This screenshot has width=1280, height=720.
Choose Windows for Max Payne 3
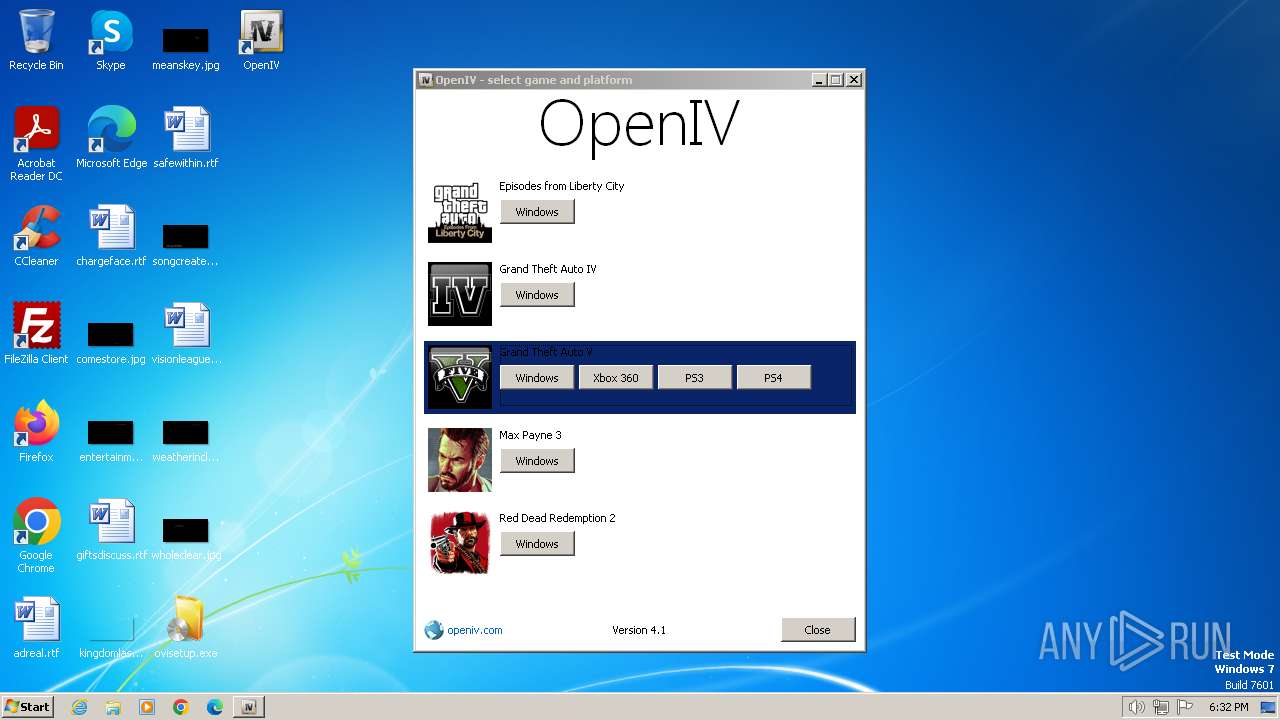537,461
